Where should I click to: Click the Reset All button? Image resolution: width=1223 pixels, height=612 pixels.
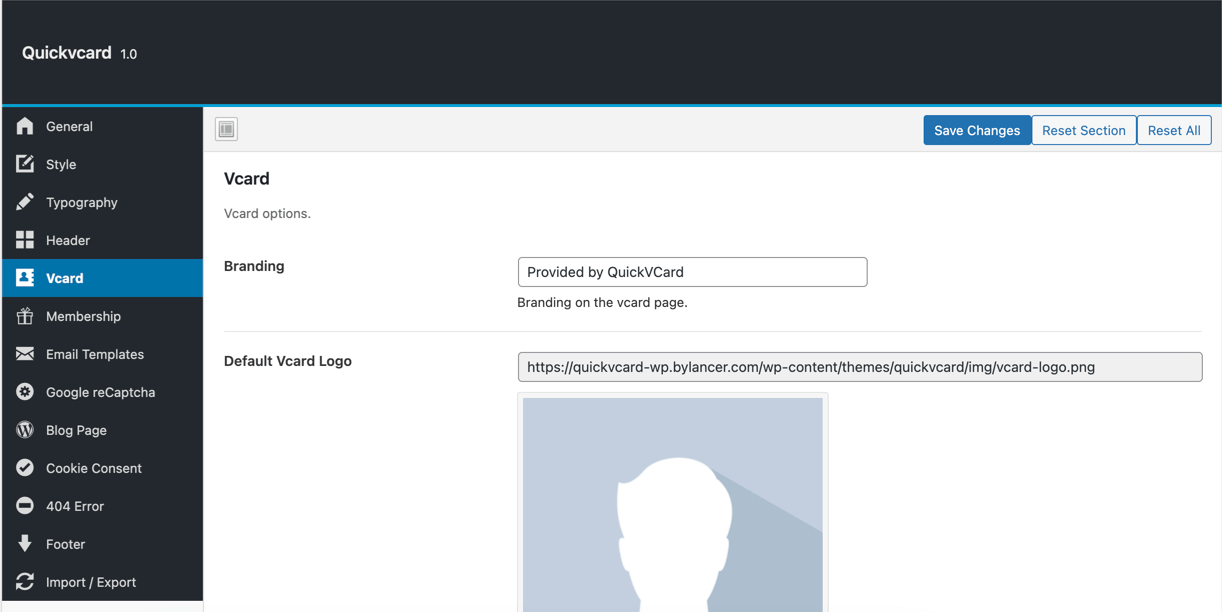(x=1174, y=130)
